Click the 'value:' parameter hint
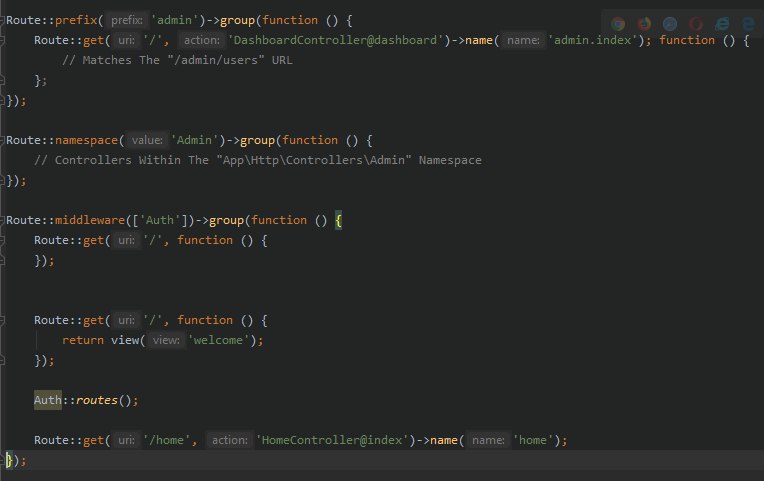Viewport: 764px width, 481px height. click(x=147, y=140)
